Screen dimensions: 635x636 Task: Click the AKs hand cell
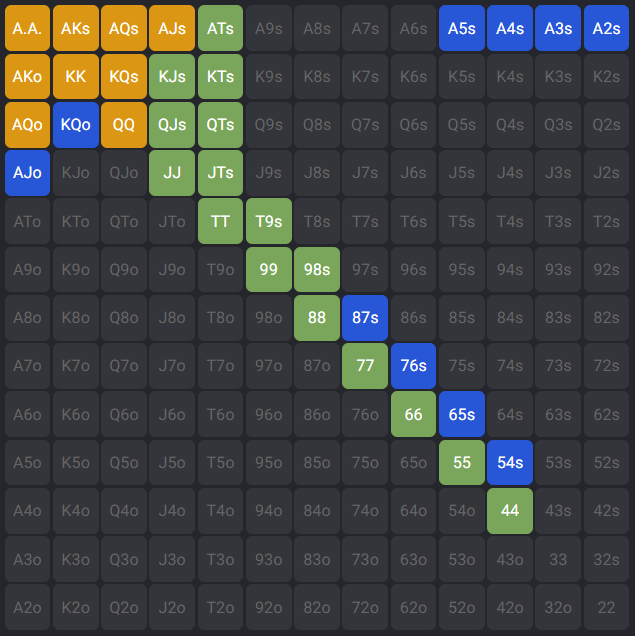point(75,28)
